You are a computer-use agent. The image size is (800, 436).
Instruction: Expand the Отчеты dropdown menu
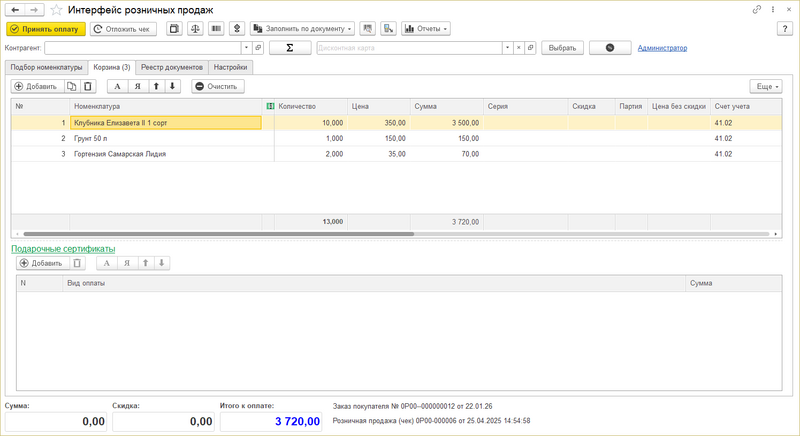click(426, 29)
